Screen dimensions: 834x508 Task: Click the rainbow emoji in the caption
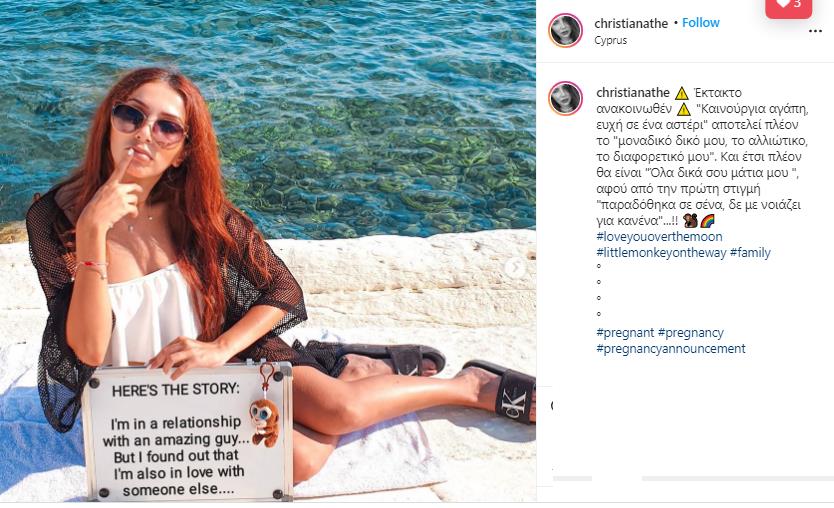(707, 221)
